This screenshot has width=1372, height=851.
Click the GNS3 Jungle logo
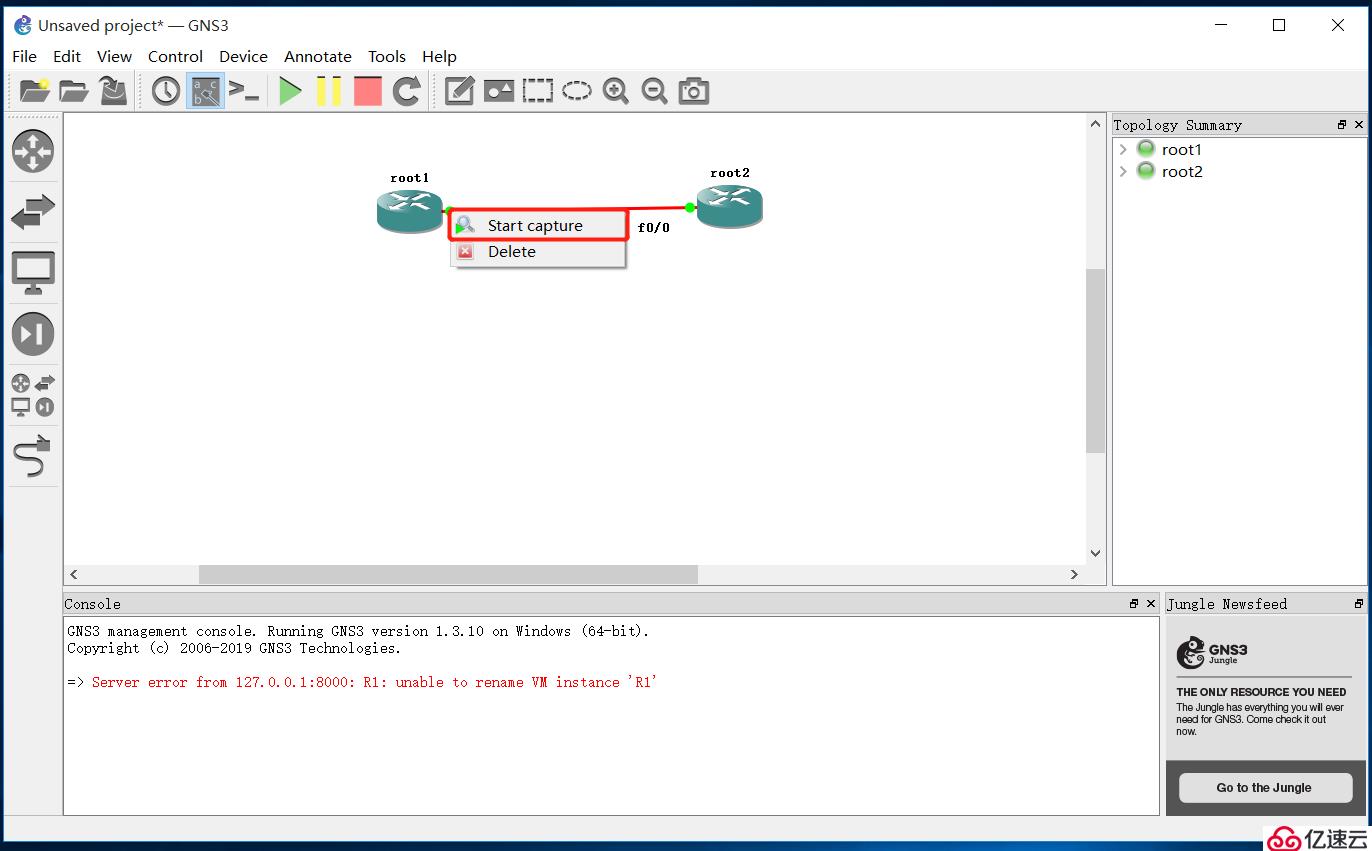point(1212,652)
